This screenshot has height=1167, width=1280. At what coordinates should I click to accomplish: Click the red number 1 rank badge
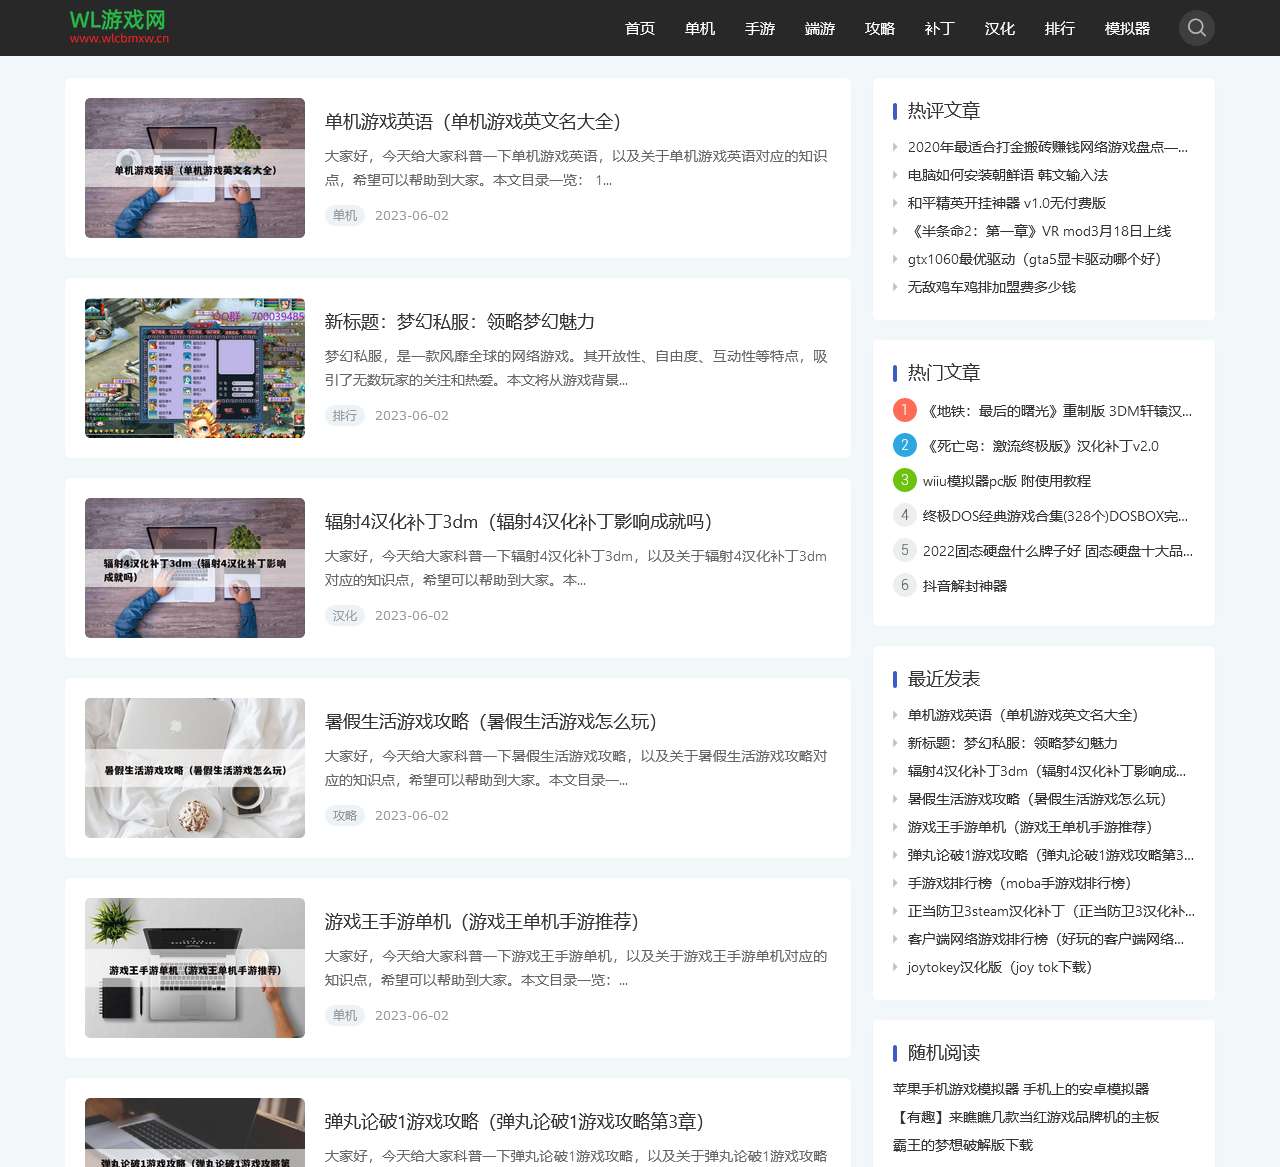pyautogui.click(x=904, y=410)
